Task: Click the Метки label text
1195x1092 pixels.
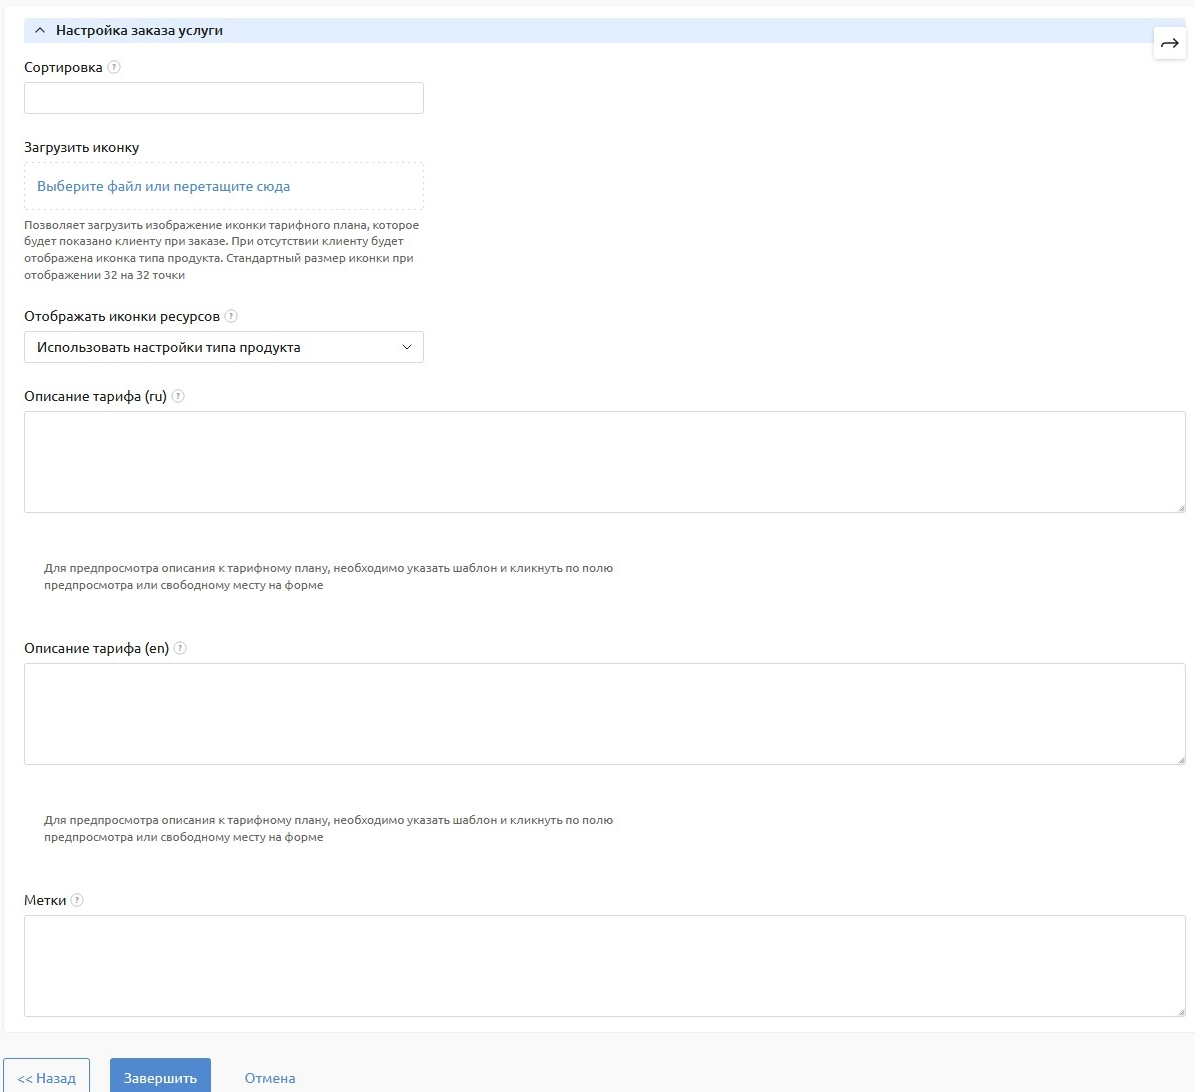Action: pos(45,900)
